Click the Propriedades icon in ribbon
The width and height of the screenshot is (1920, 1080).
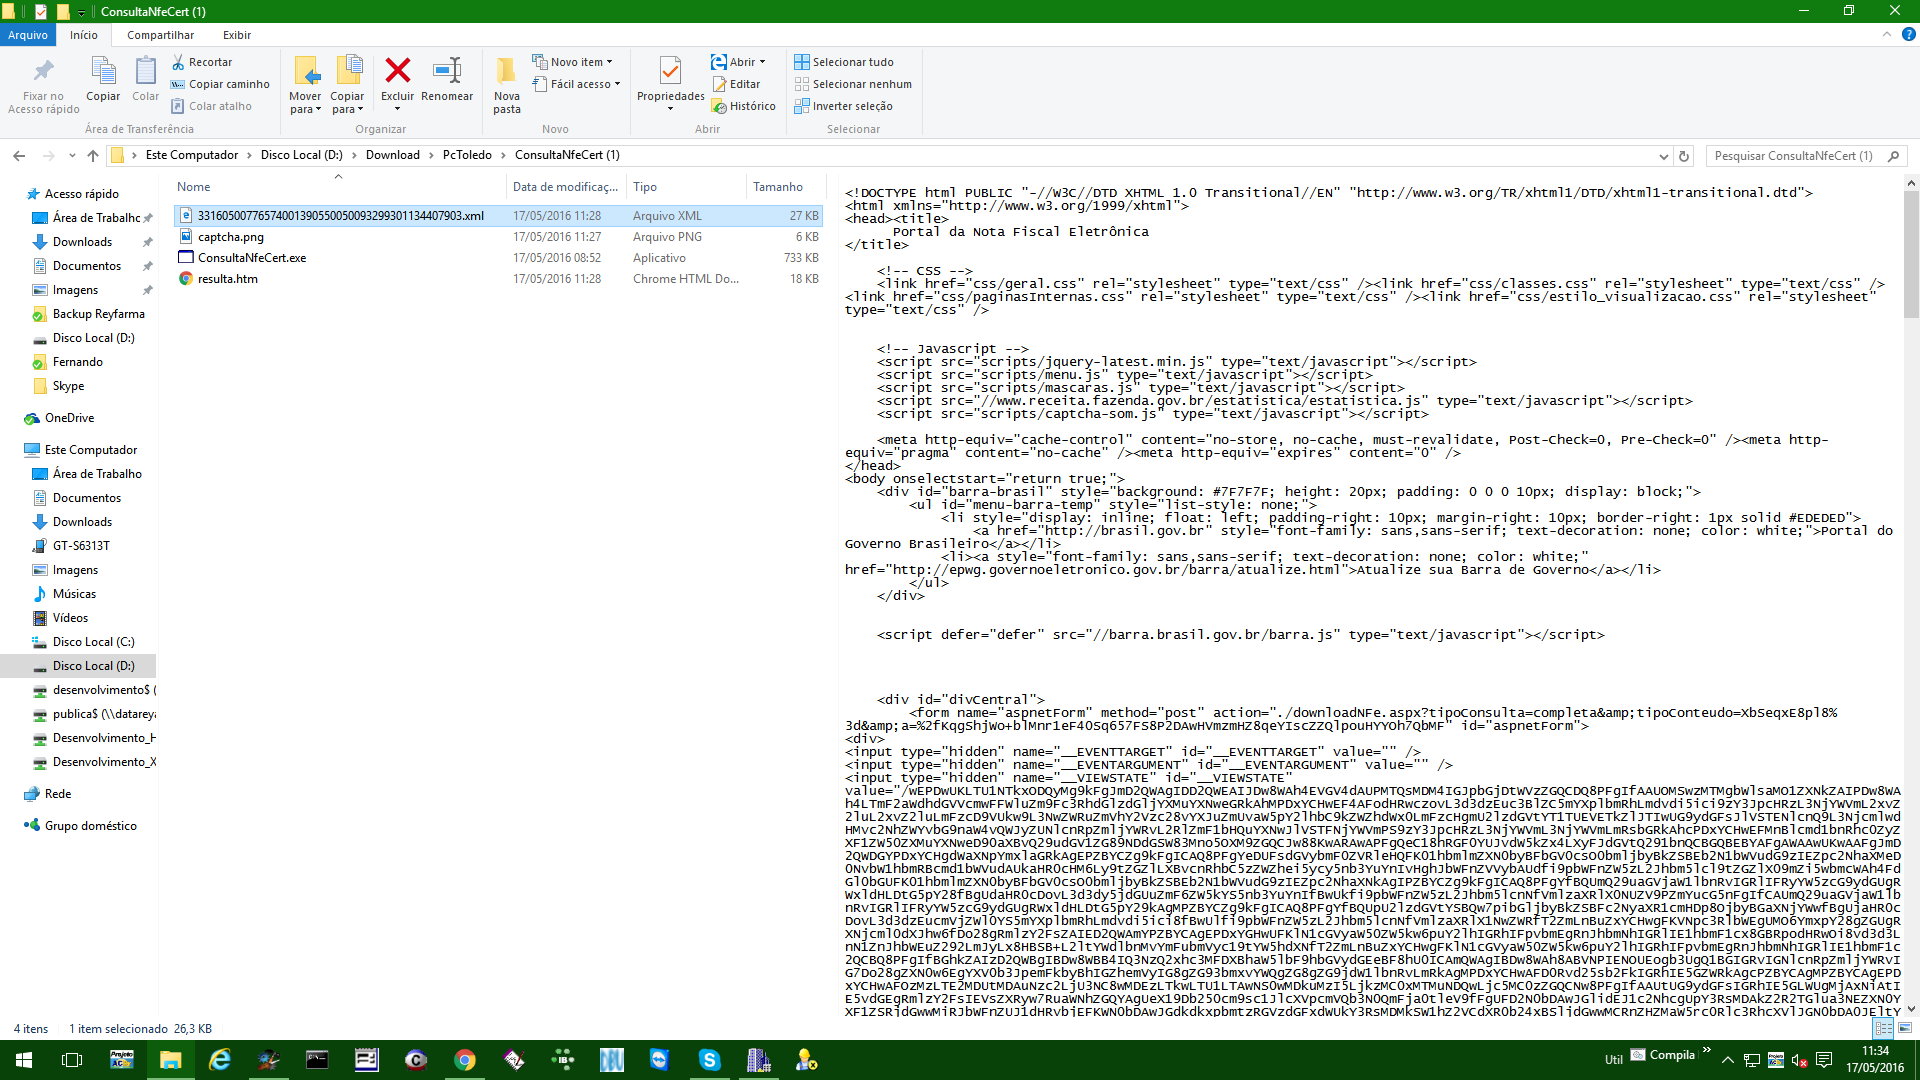670,71
